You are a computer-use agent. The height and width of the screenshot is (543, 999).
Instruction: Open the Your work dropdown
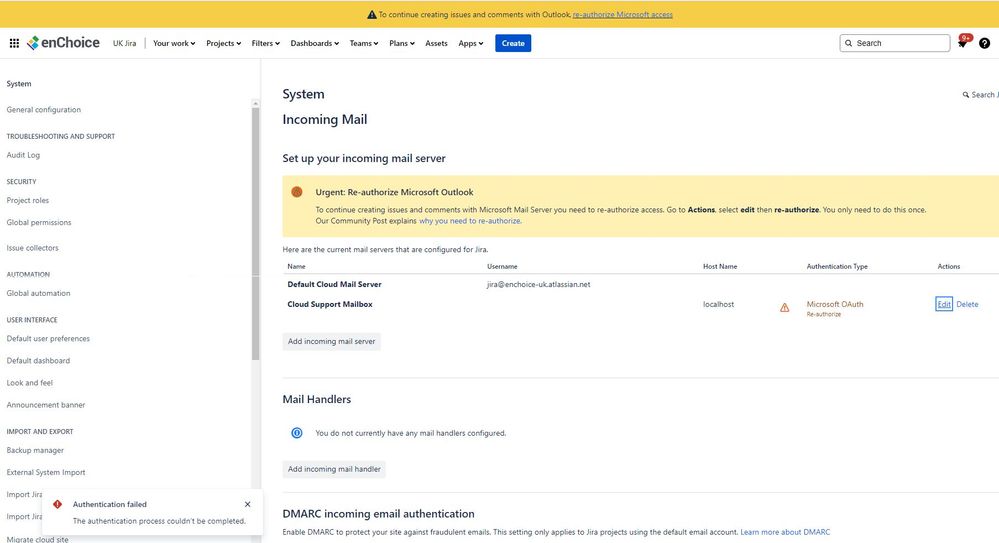point(174,43)
